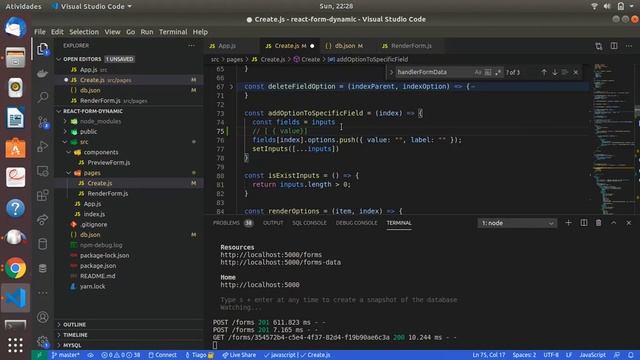
Task: Toggle Match Case in find widget
Action: pyautogui.click(x=478, y=72)
